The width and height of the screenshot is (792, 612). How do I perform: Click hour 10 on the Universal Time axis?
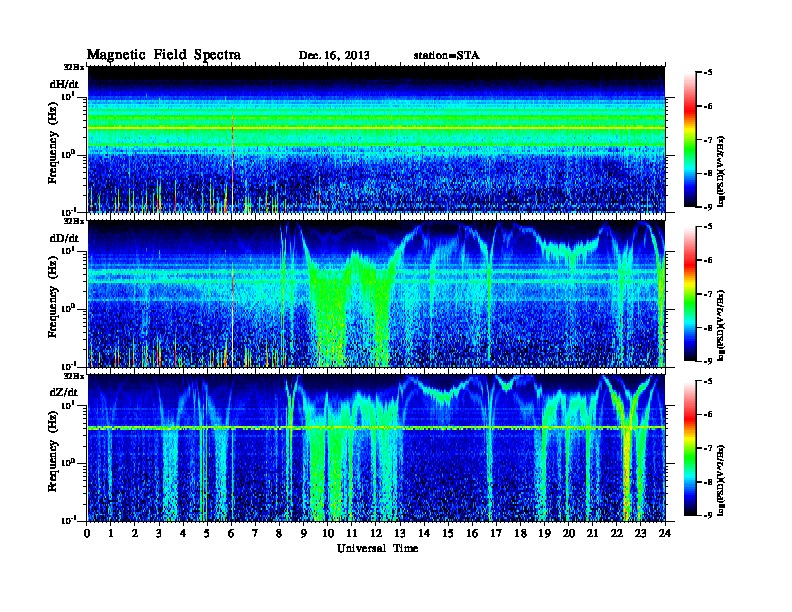328,533
